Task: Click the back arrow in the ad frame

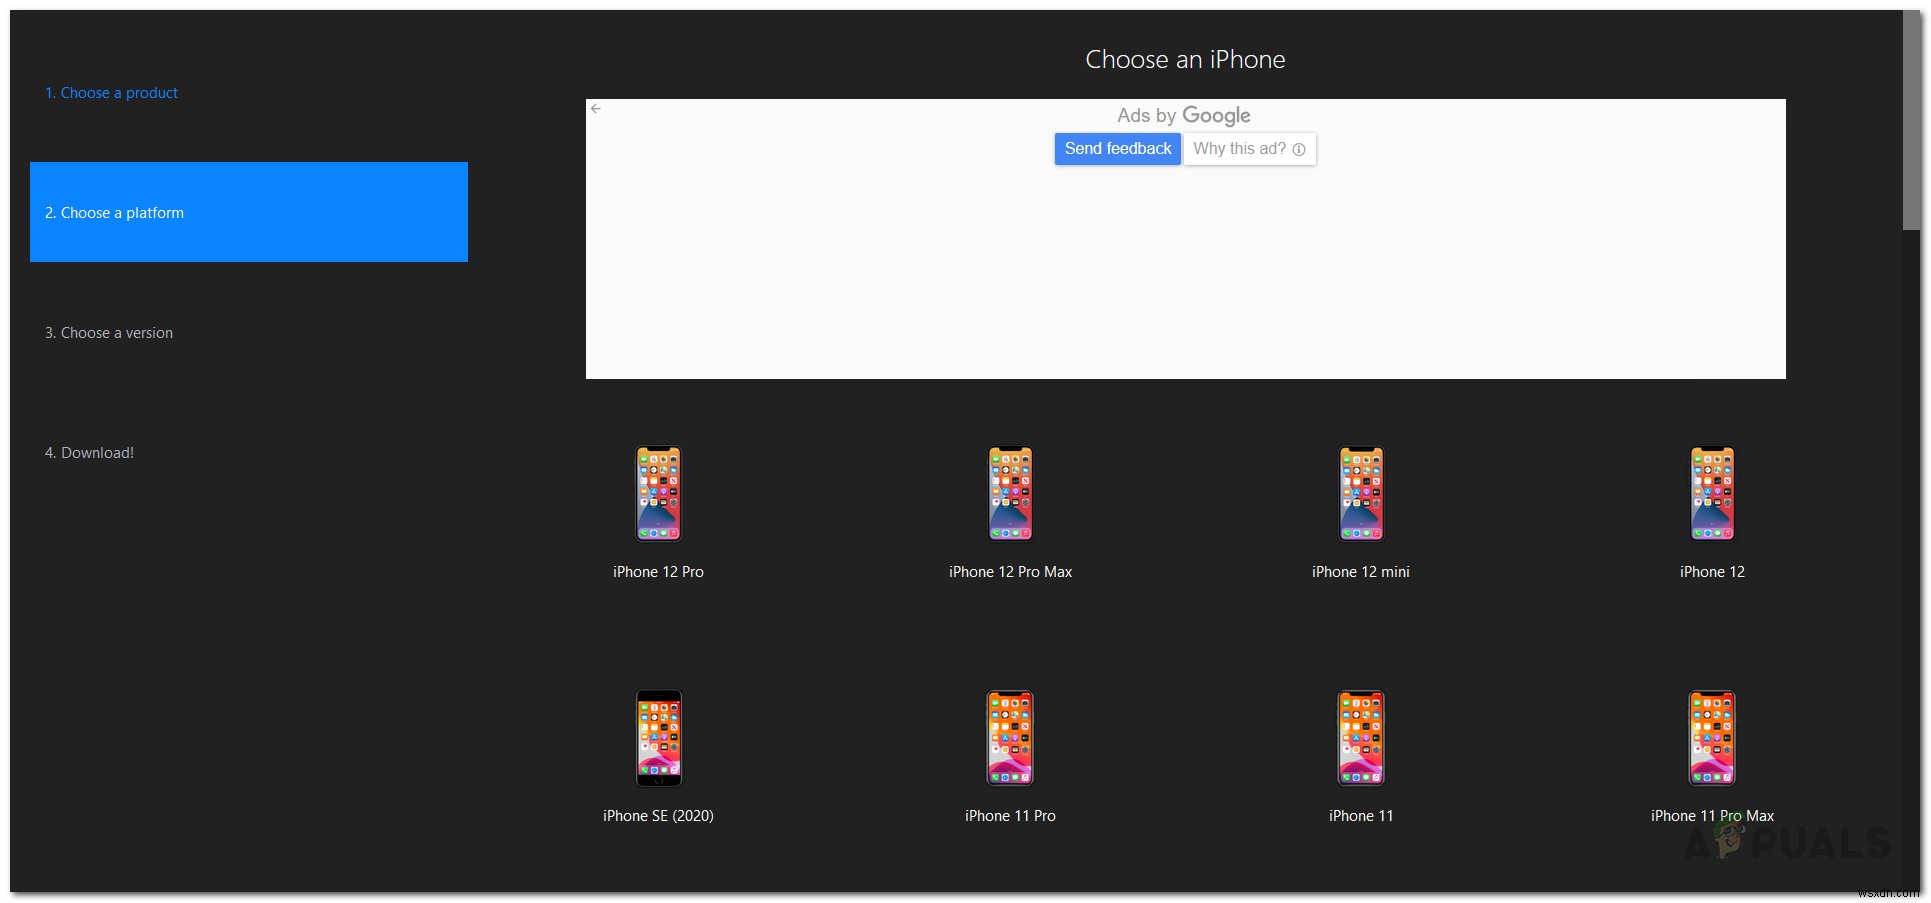Action: coord(597,108)
